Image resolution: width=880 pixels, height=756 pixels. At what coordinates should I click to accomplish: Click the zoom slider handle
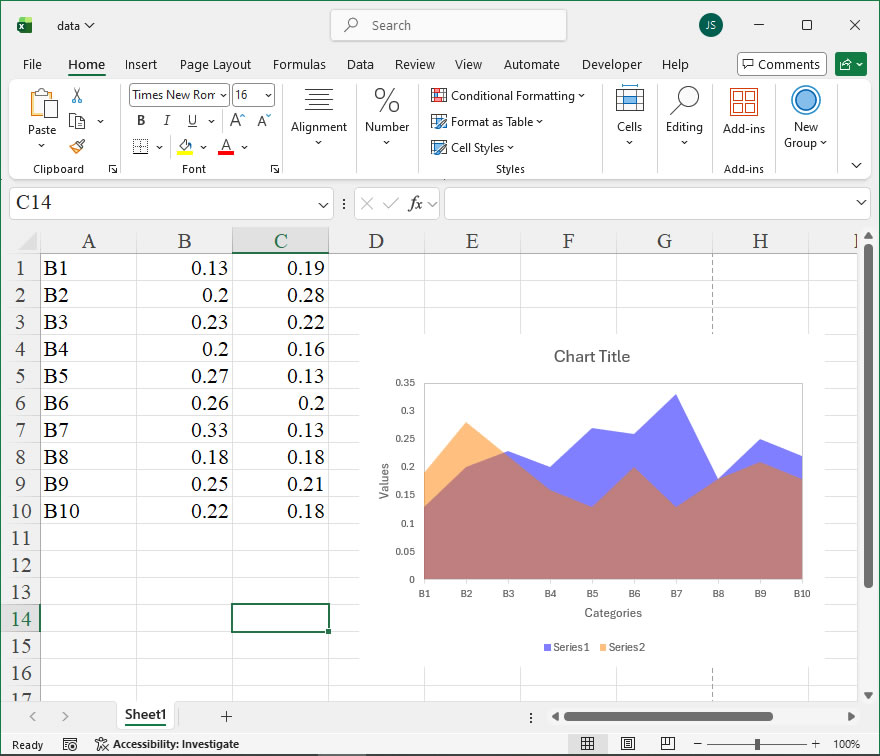point(758,744)
